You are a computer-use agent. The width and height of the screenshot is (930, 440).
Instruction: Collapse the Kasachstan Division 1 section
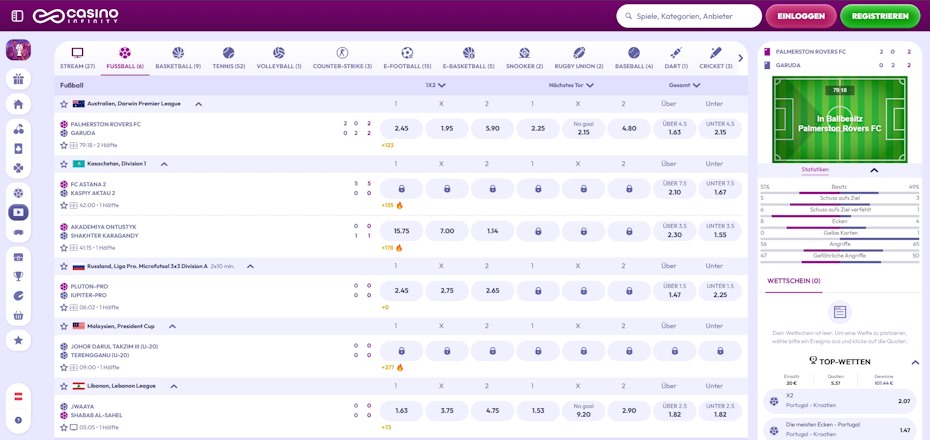pos(164,164)
